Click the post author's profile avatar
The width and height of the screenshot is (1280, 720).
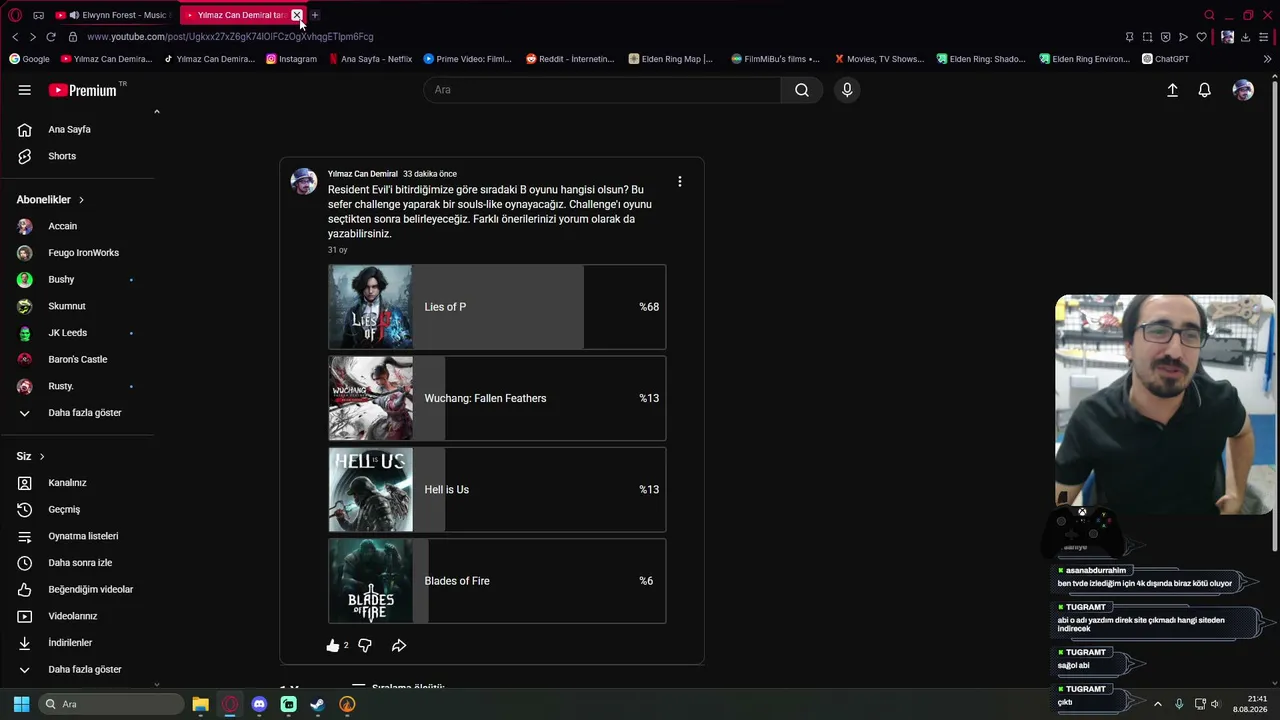pyautogui.click(x=304, y=181)
